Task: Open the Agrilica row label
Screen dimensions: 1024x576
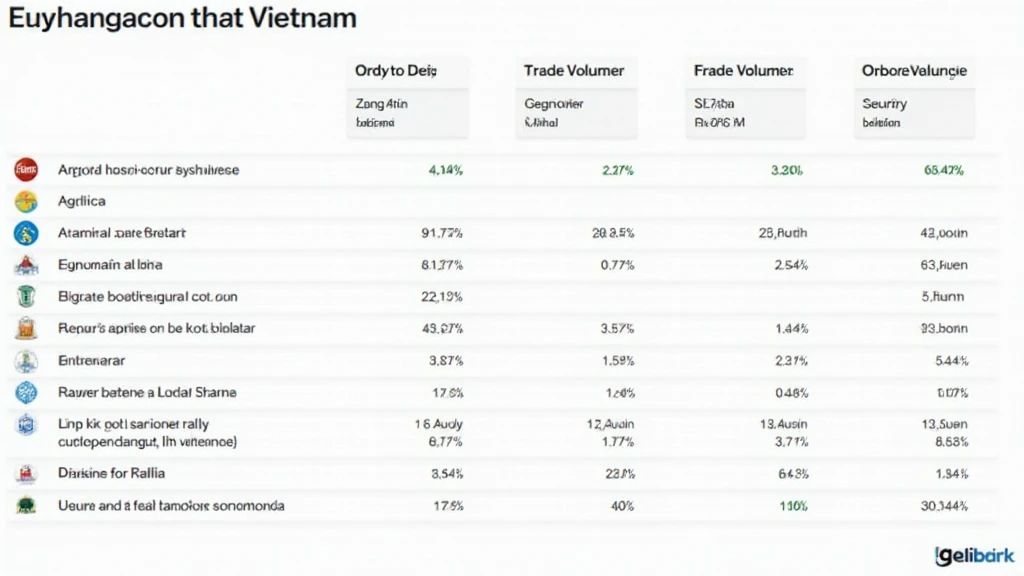Action: tap(82, 201)
